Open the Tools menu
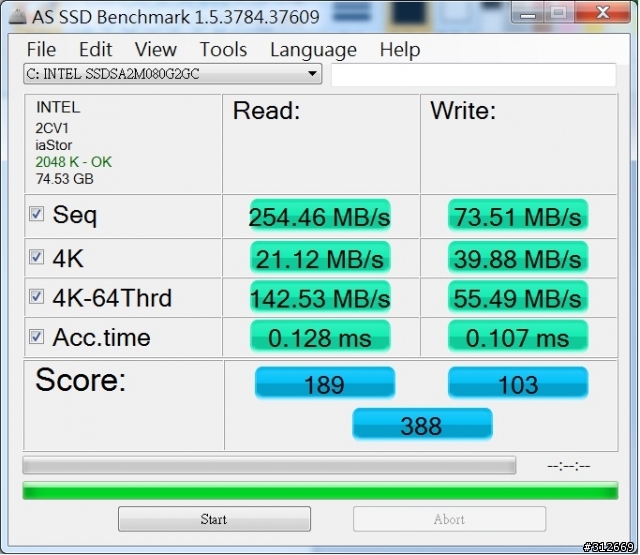 [x=223, y=50]
